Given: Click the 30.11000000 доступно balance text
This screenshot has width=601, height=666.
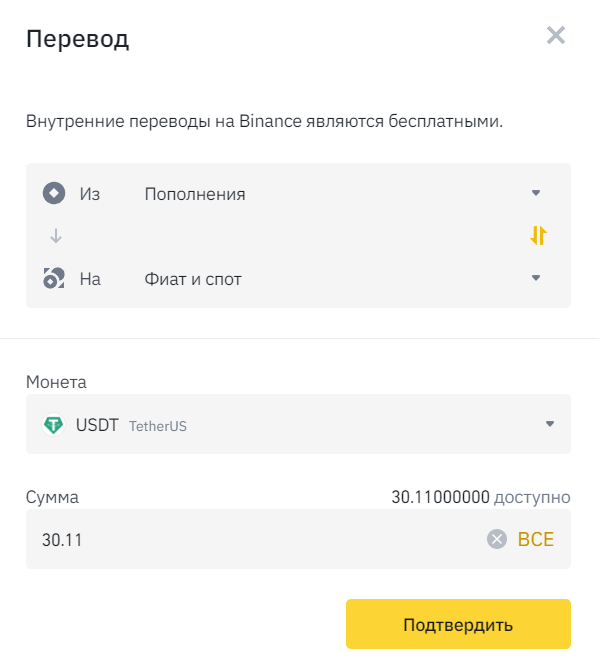Looking at the screenshot, I should point(480,497).
